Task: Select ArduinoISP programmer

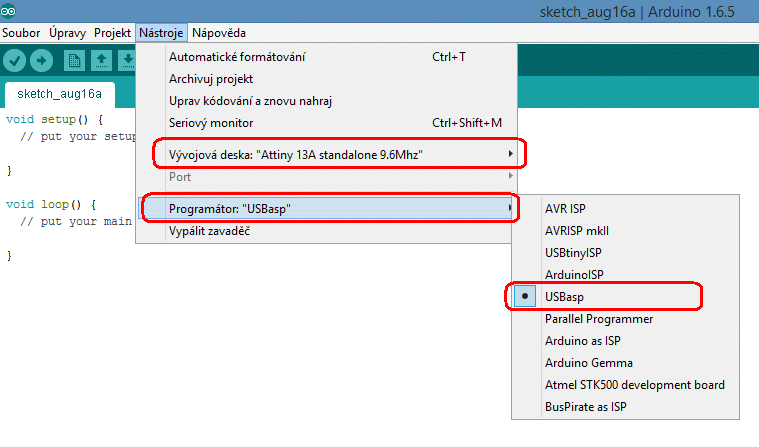Action: coord(625,275)
